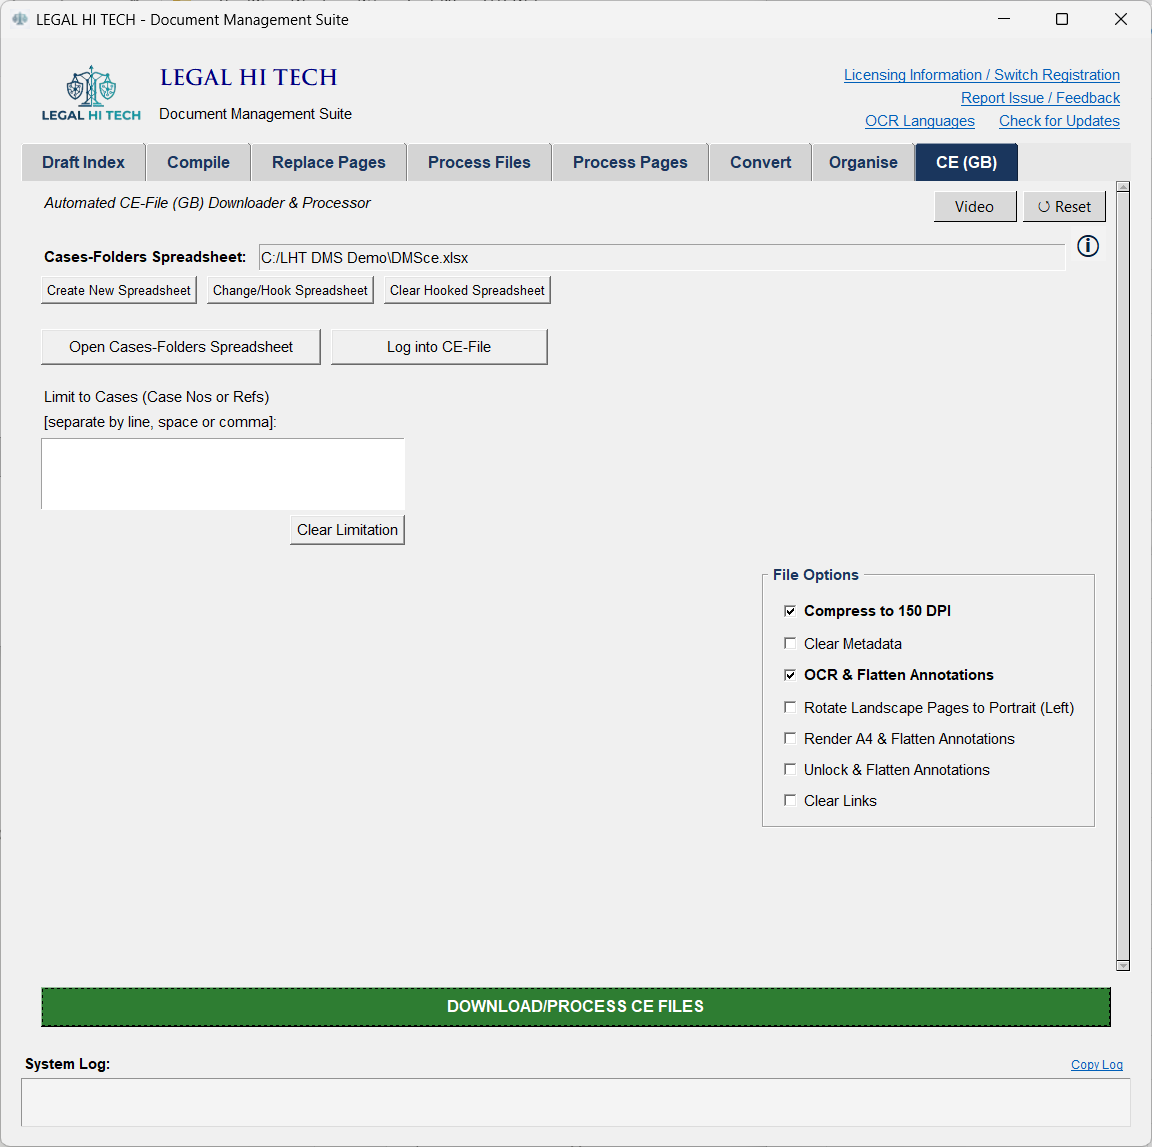The height and width of the screenshot is (1147, 1152).
Task: Minimize the Document Management Suite window
Action: [x=1004, y=19]
